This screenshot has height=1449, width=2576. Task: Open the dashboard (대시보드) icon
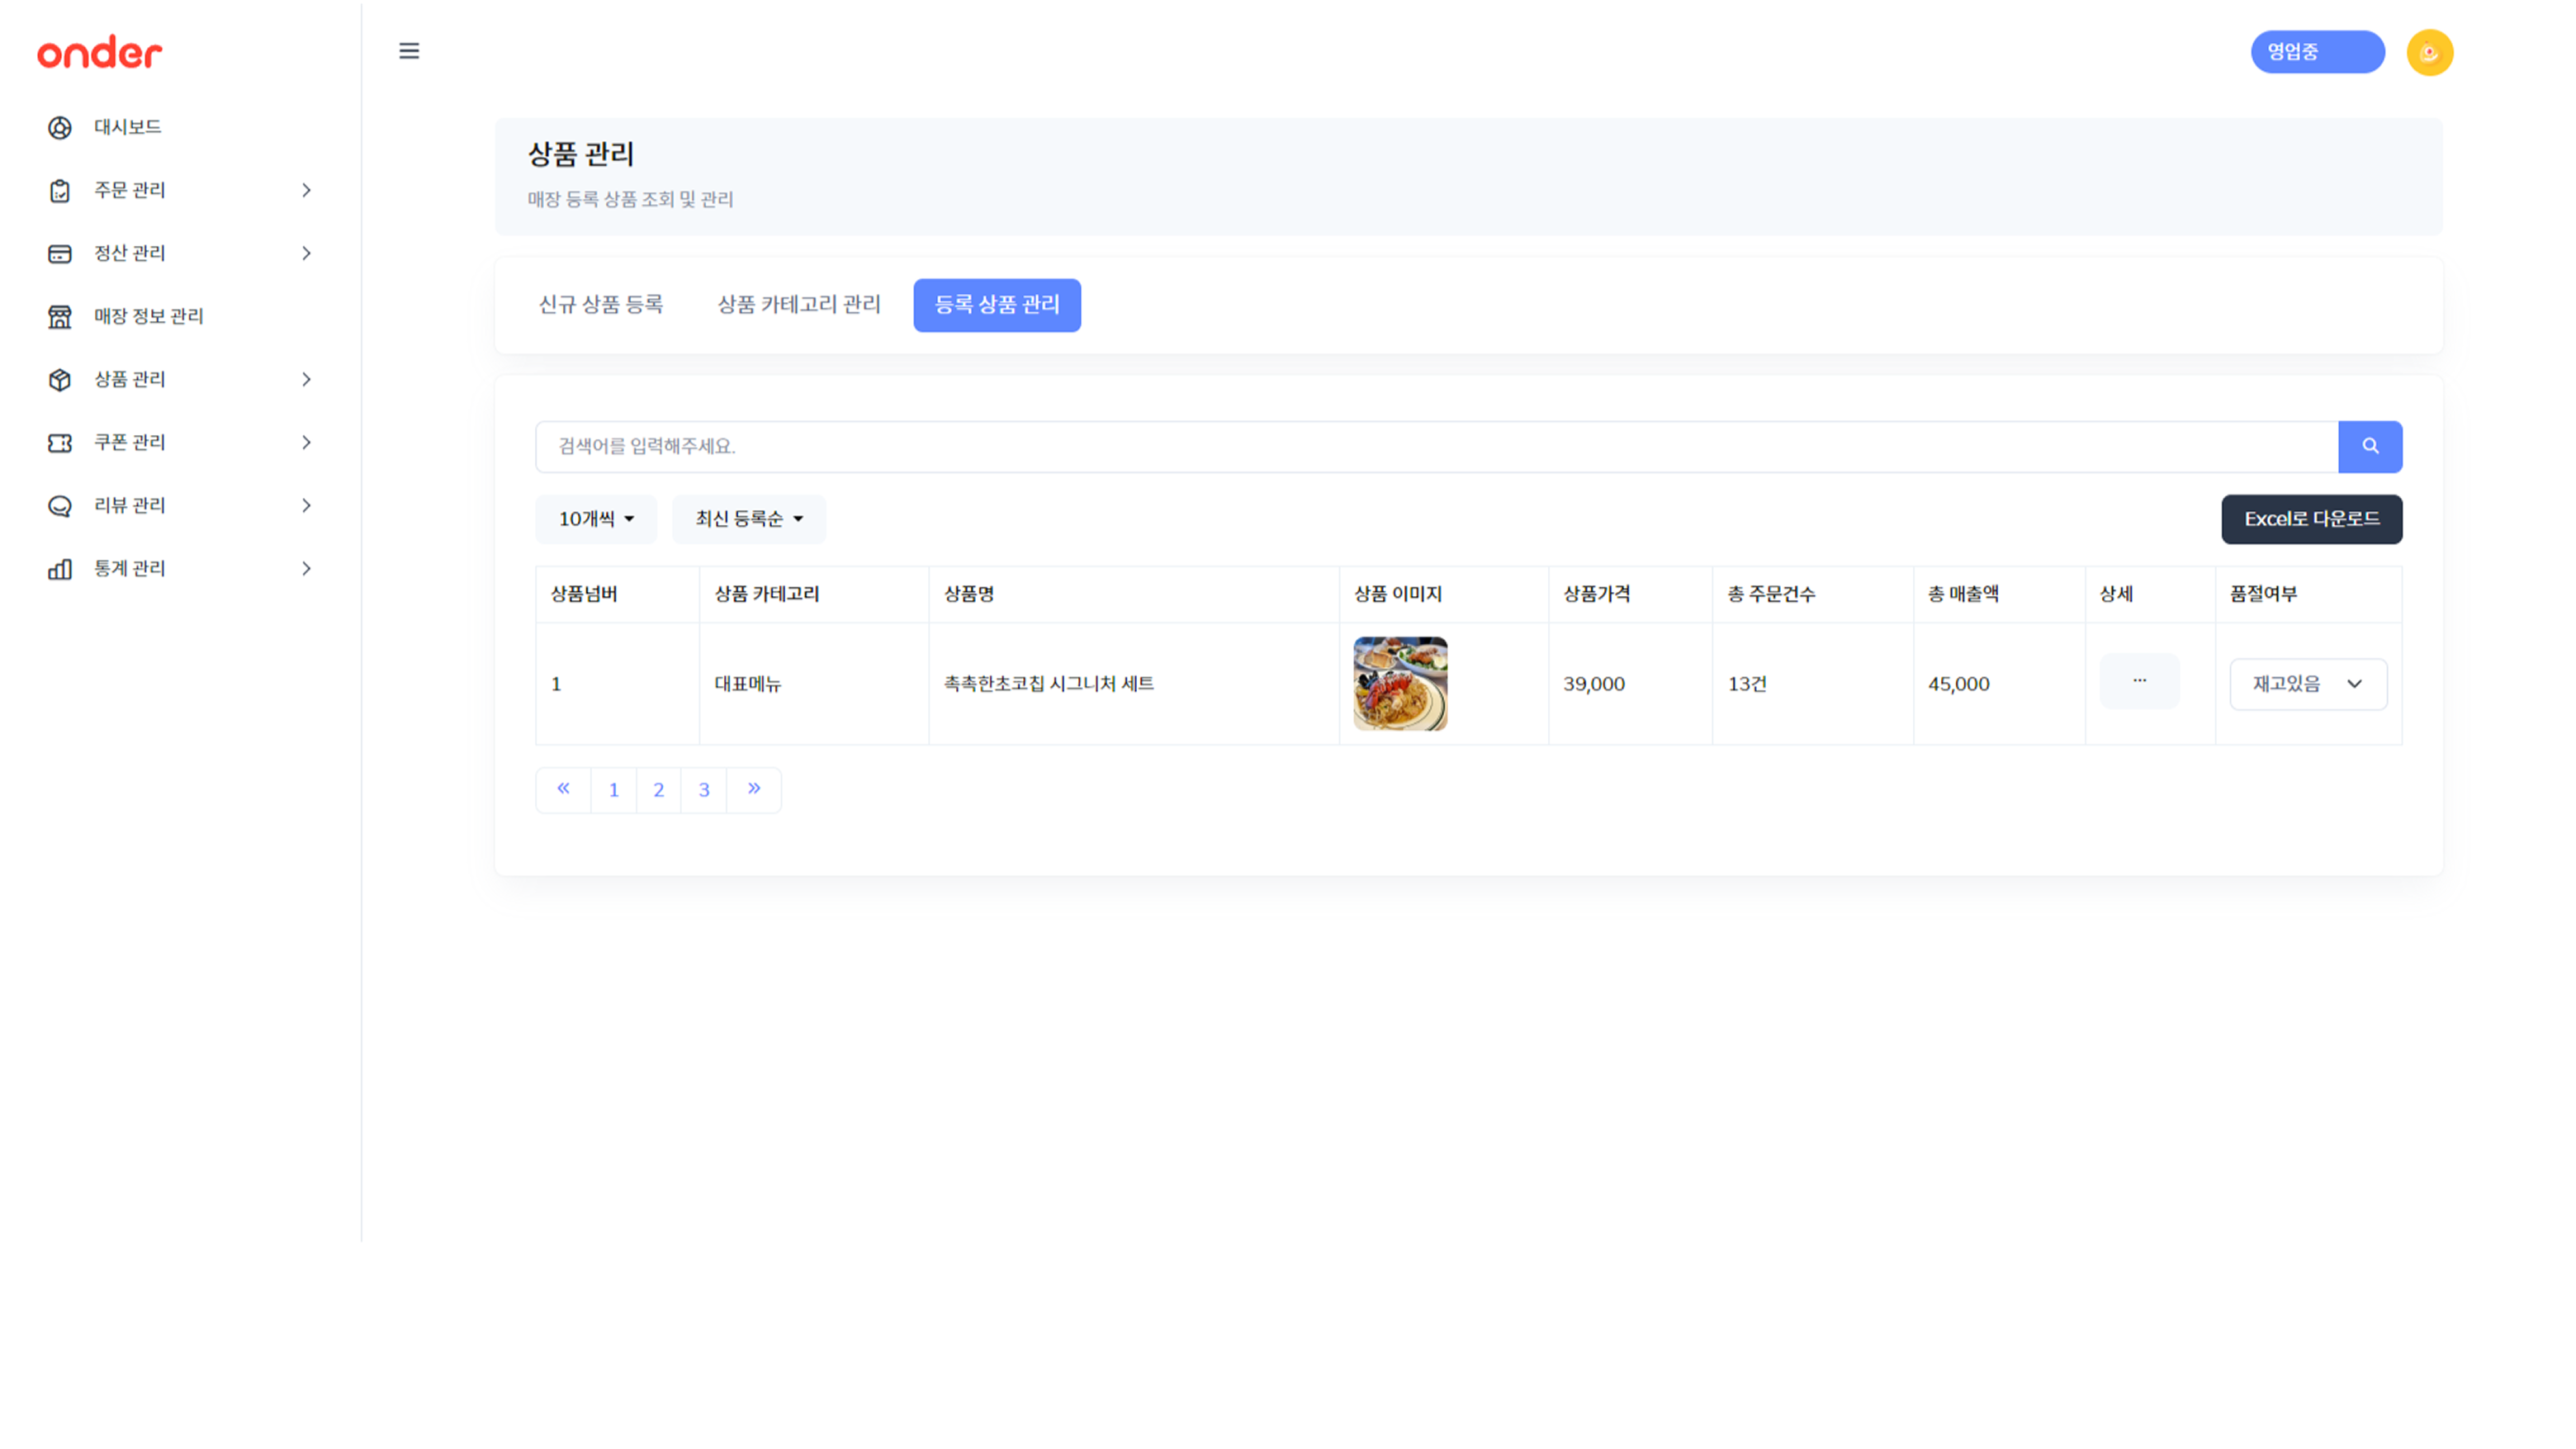coord(60,128)
